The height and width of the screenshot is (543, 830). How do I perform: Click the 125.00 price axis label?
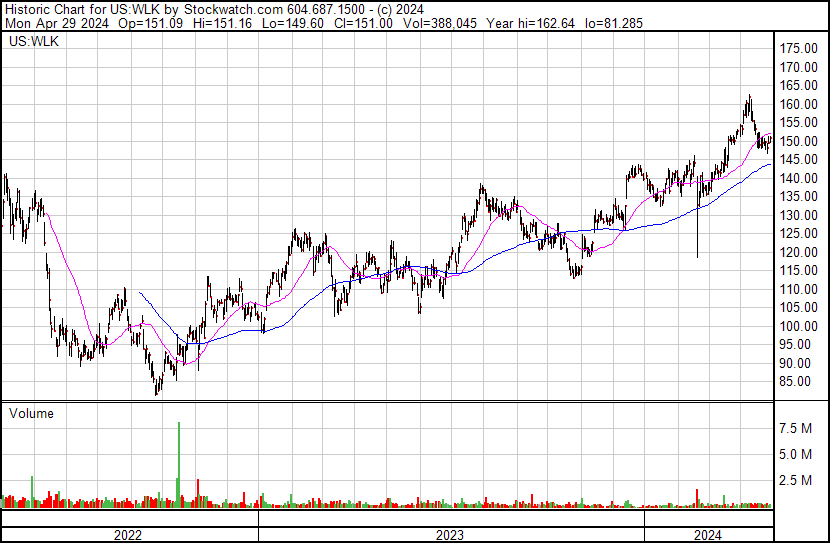[x=798, y=234]
